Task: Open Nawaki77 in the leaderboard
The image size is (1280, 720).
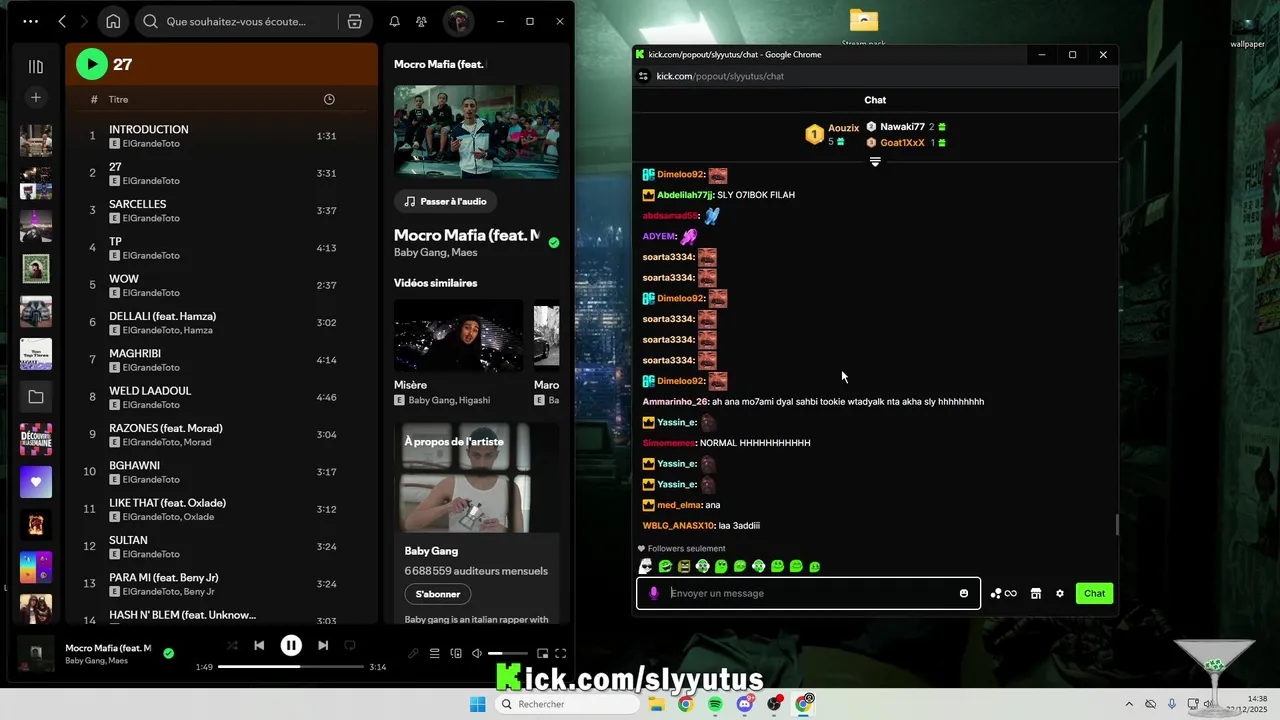Action: pyautogui.click(x=902, y=127)
